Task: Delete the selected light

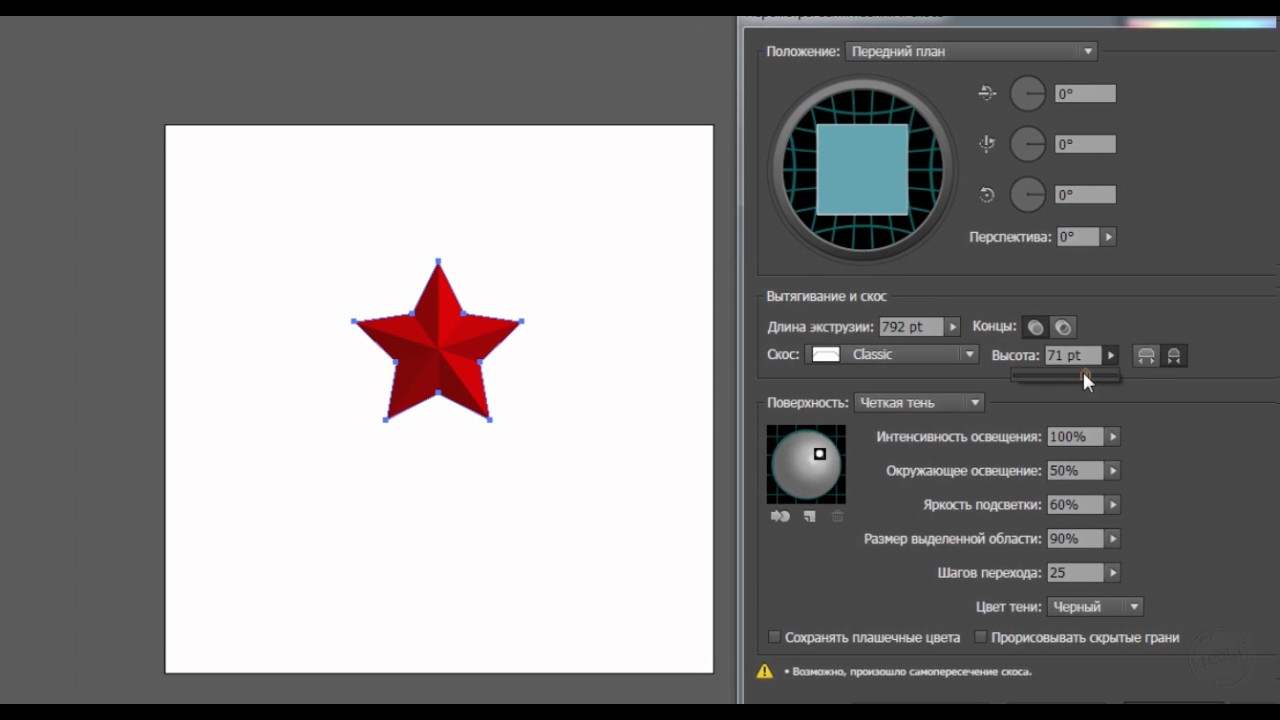Action: point(838,516)
